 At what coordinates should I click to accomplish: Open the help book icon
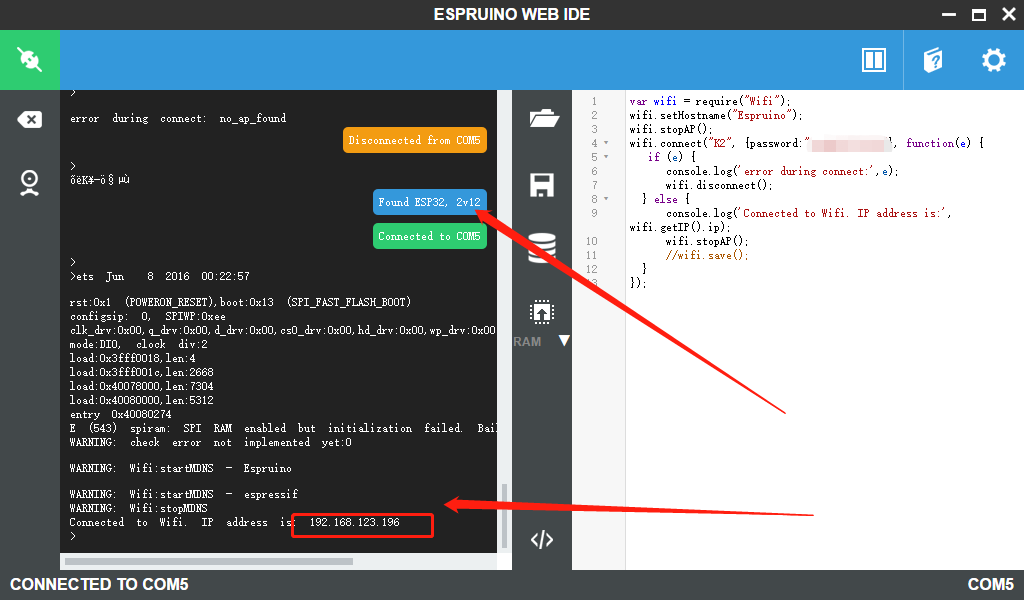933,60
